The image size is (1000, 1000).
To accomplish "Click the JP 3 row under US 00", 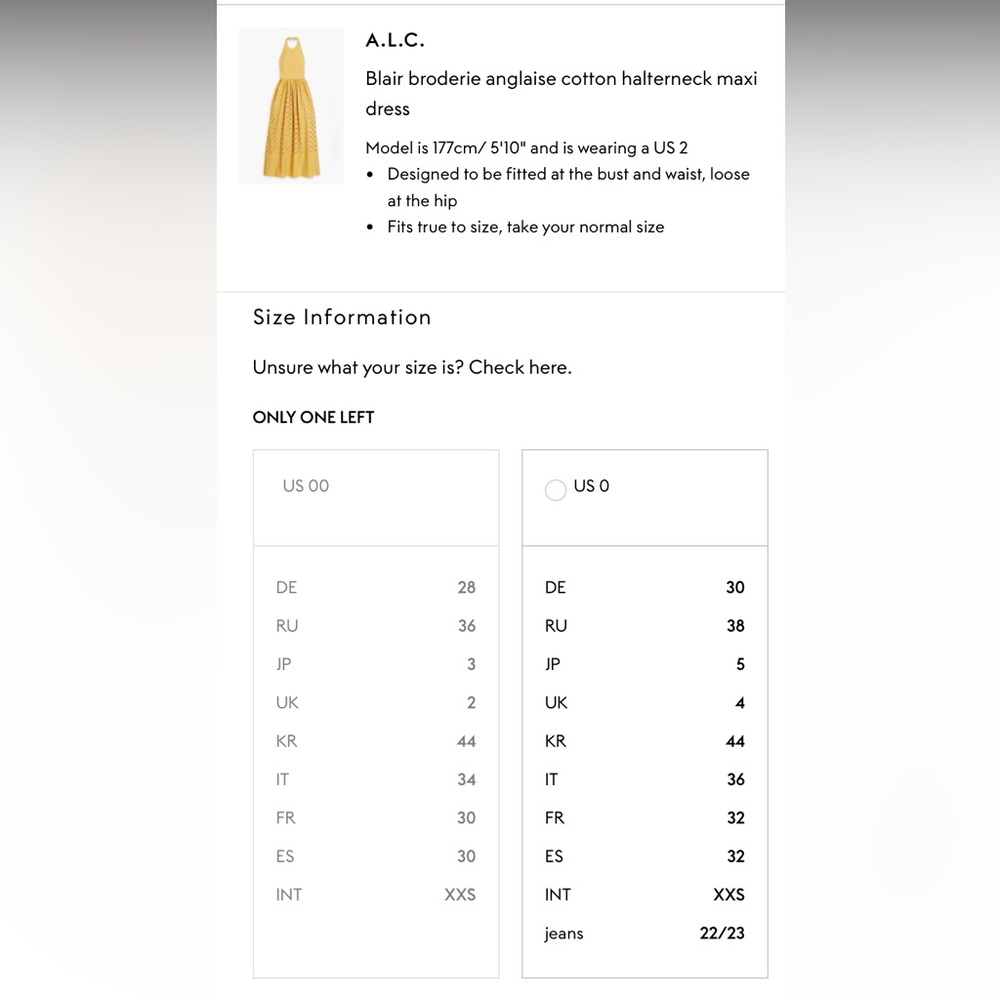I will coord(376,664).
